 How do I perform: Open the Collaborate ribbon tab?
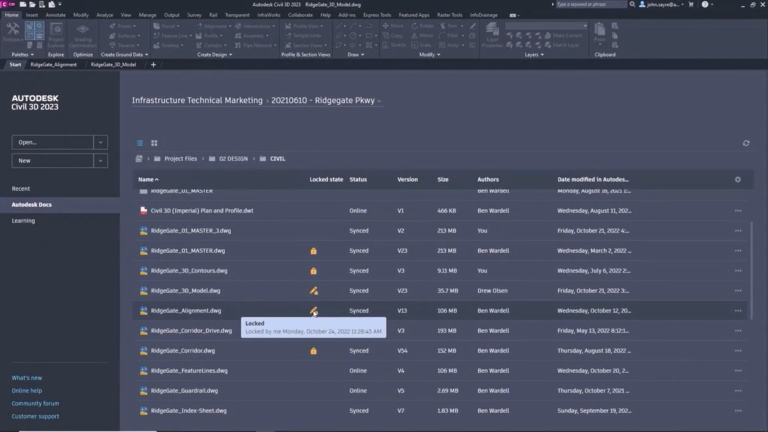point(300,15)
